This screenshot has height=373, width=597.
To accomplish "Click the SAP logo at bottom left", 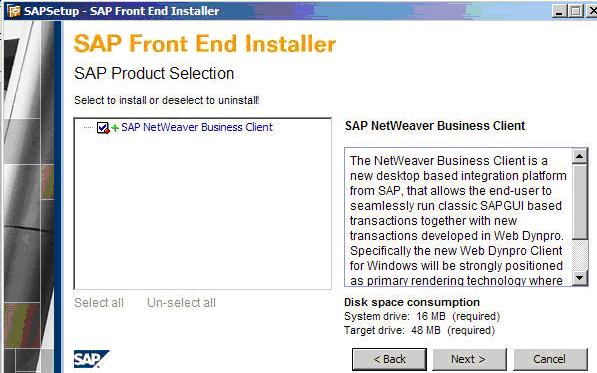I will [91, 359].
